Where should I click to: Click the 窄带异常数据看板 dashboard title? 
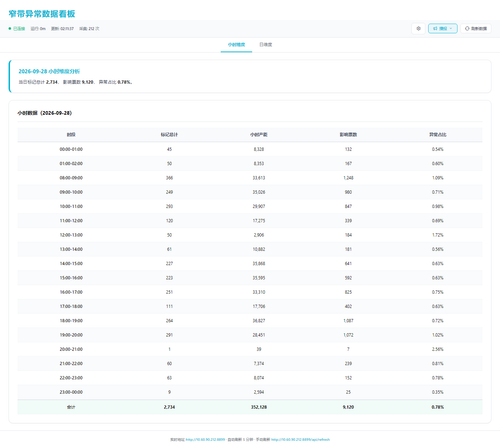(42, 14)
